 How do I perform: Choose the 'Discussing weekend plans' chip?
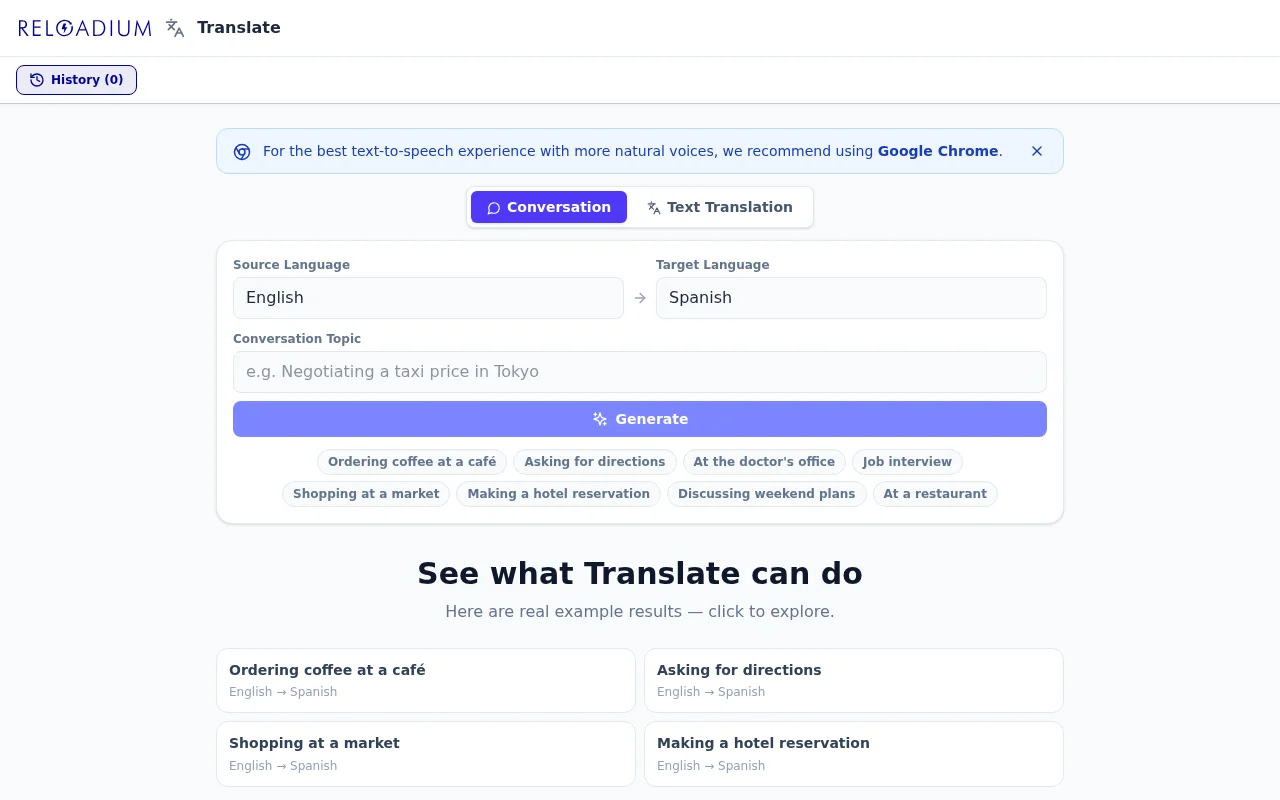tap(767, 494)
